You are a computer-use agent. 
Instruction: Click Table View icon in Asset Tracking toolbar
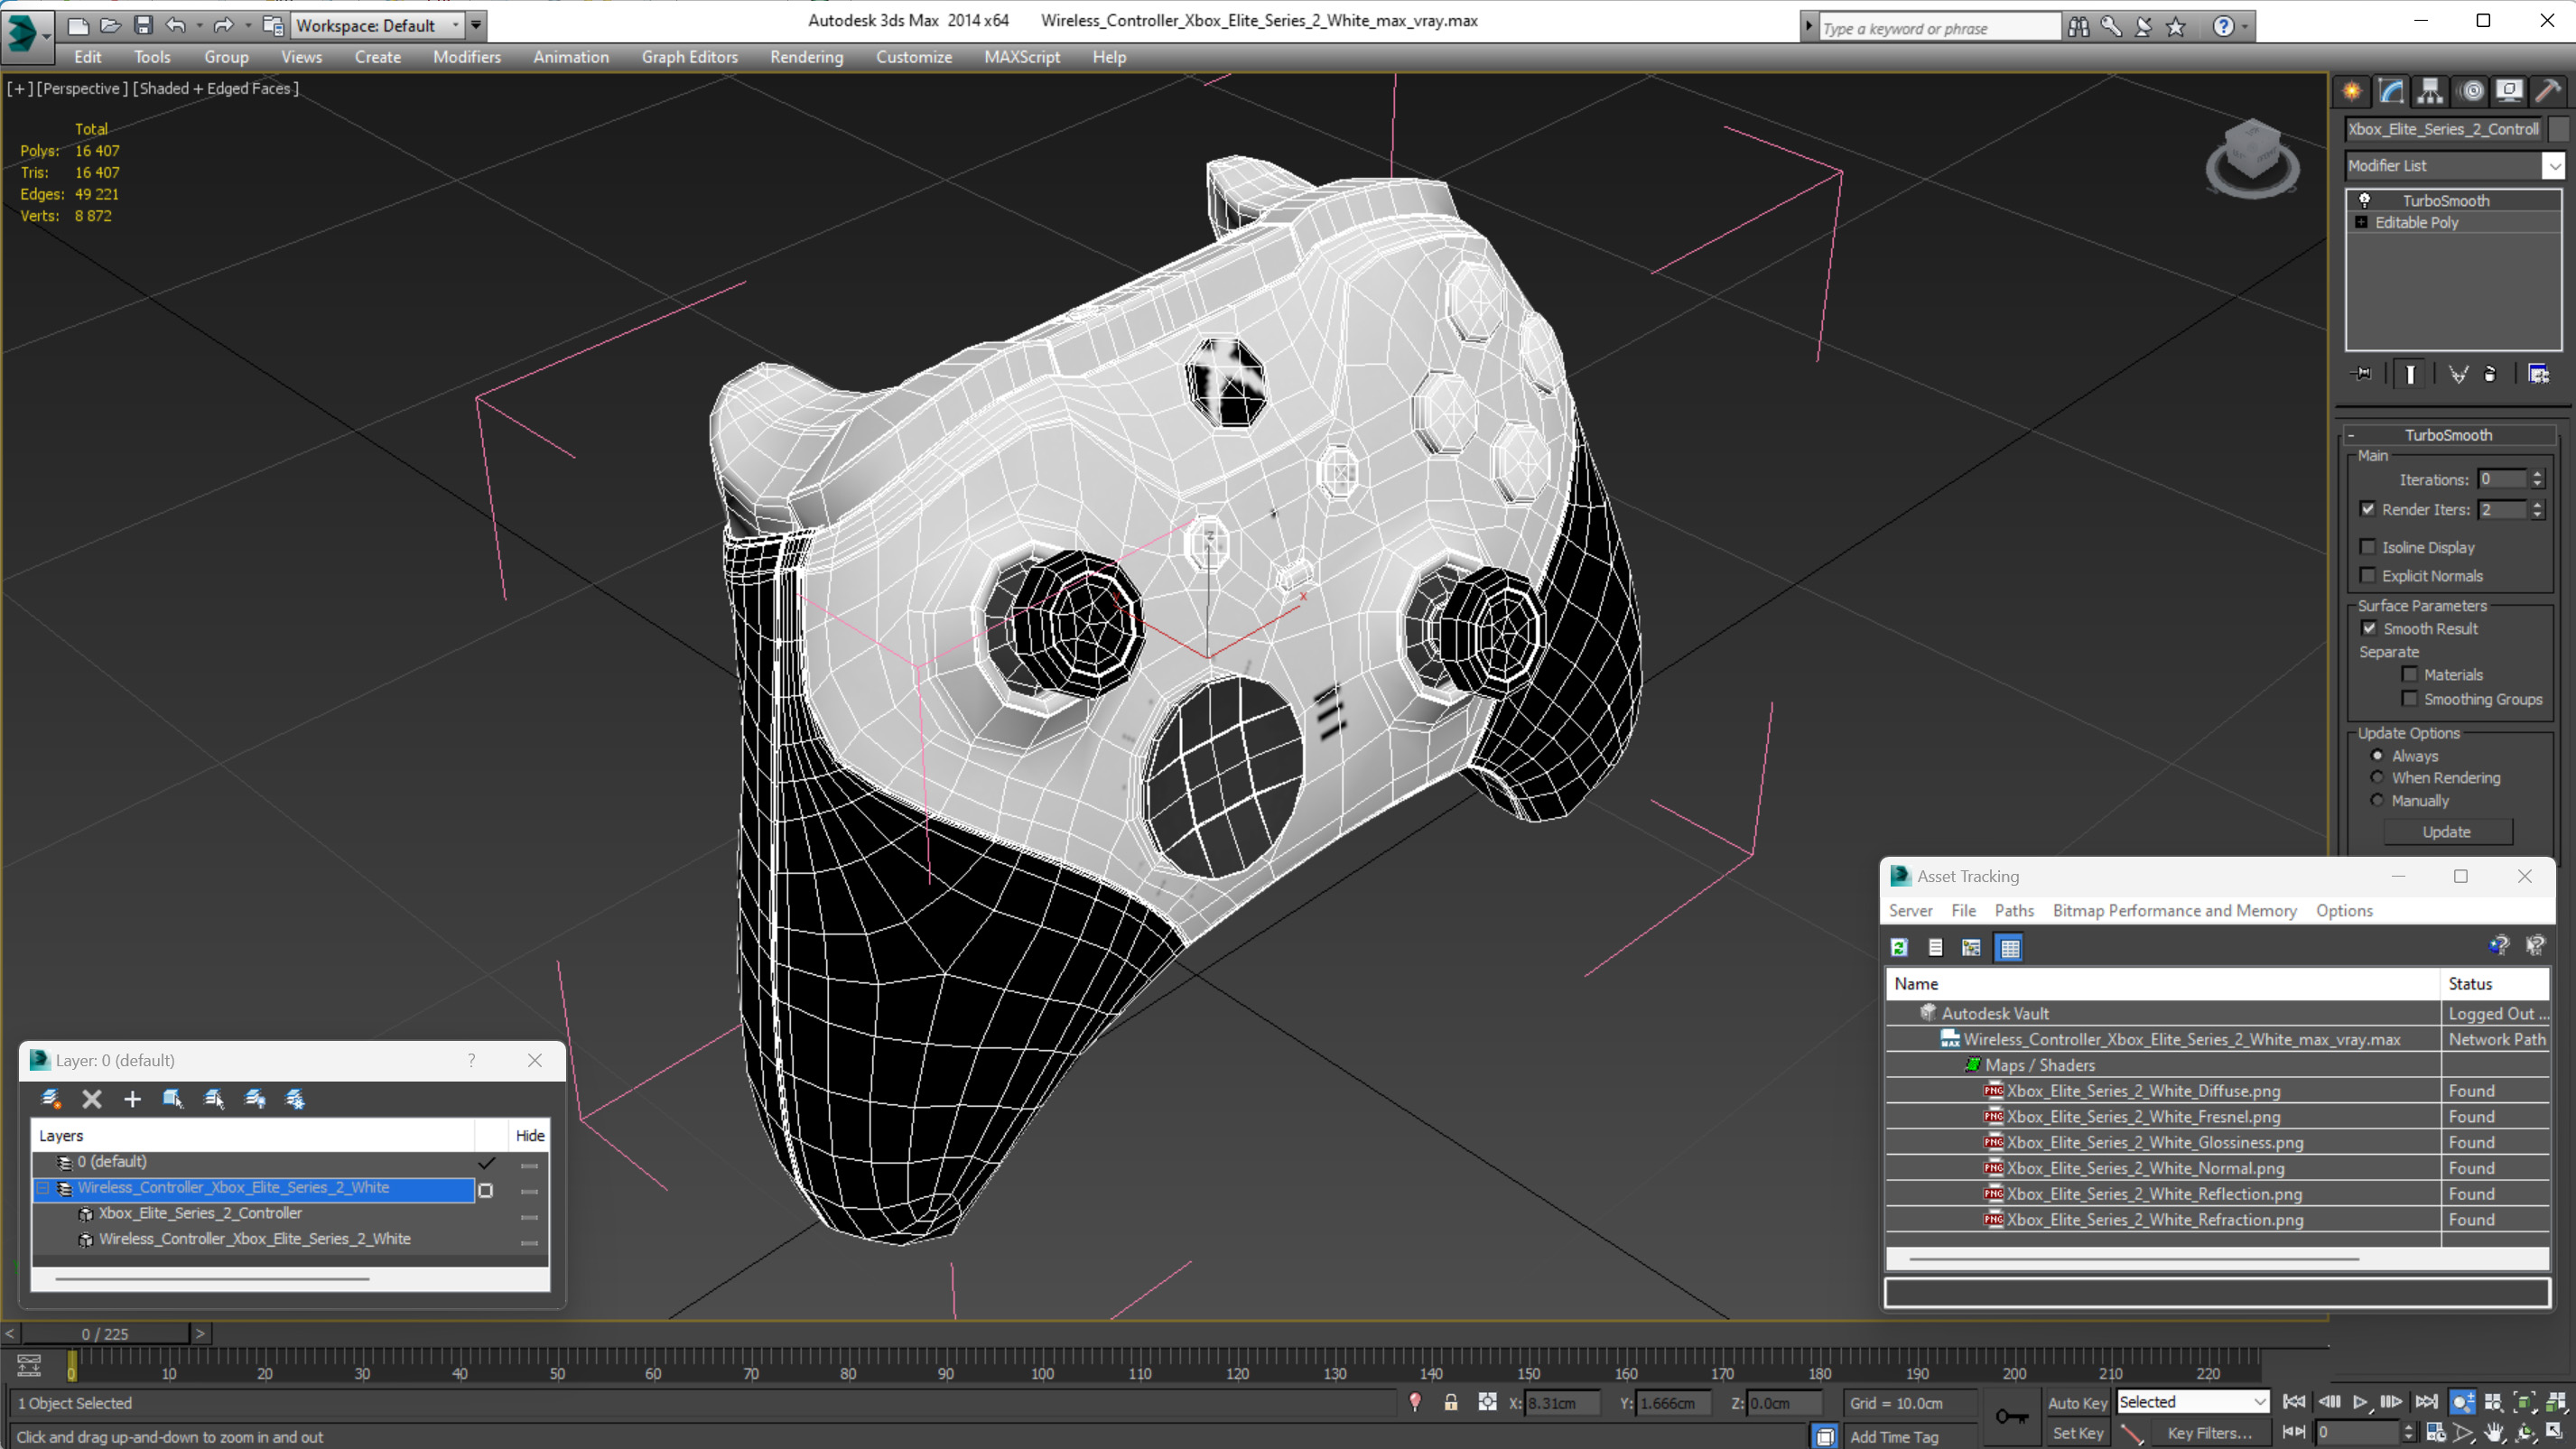[x=2009, y=947]
